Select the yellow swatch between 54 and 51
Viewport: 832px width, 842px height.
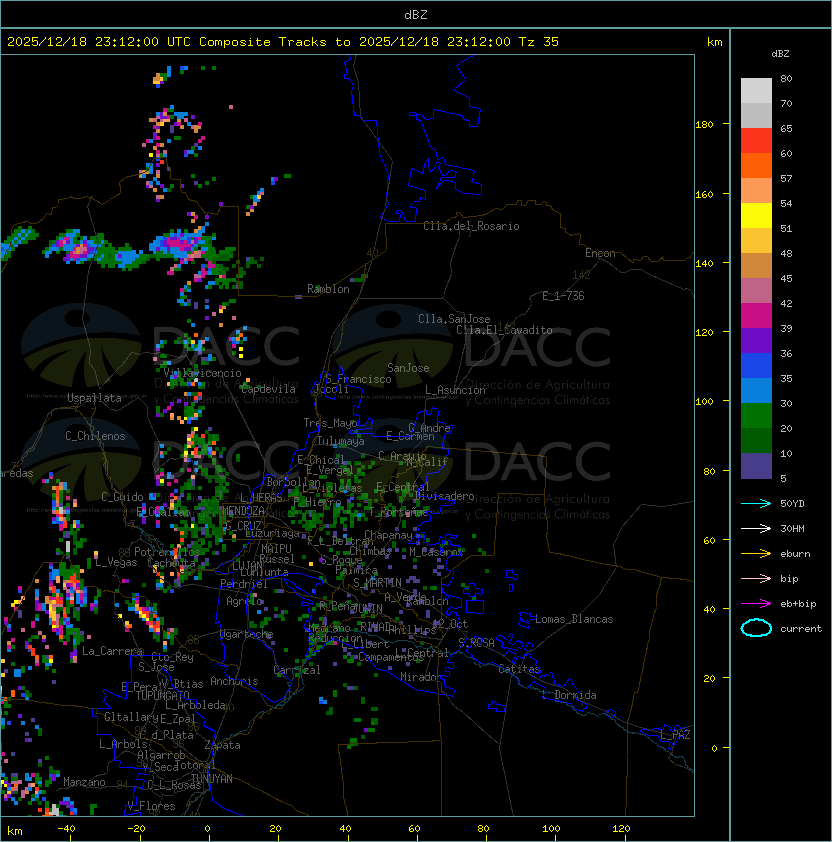(x=756, y=216)
